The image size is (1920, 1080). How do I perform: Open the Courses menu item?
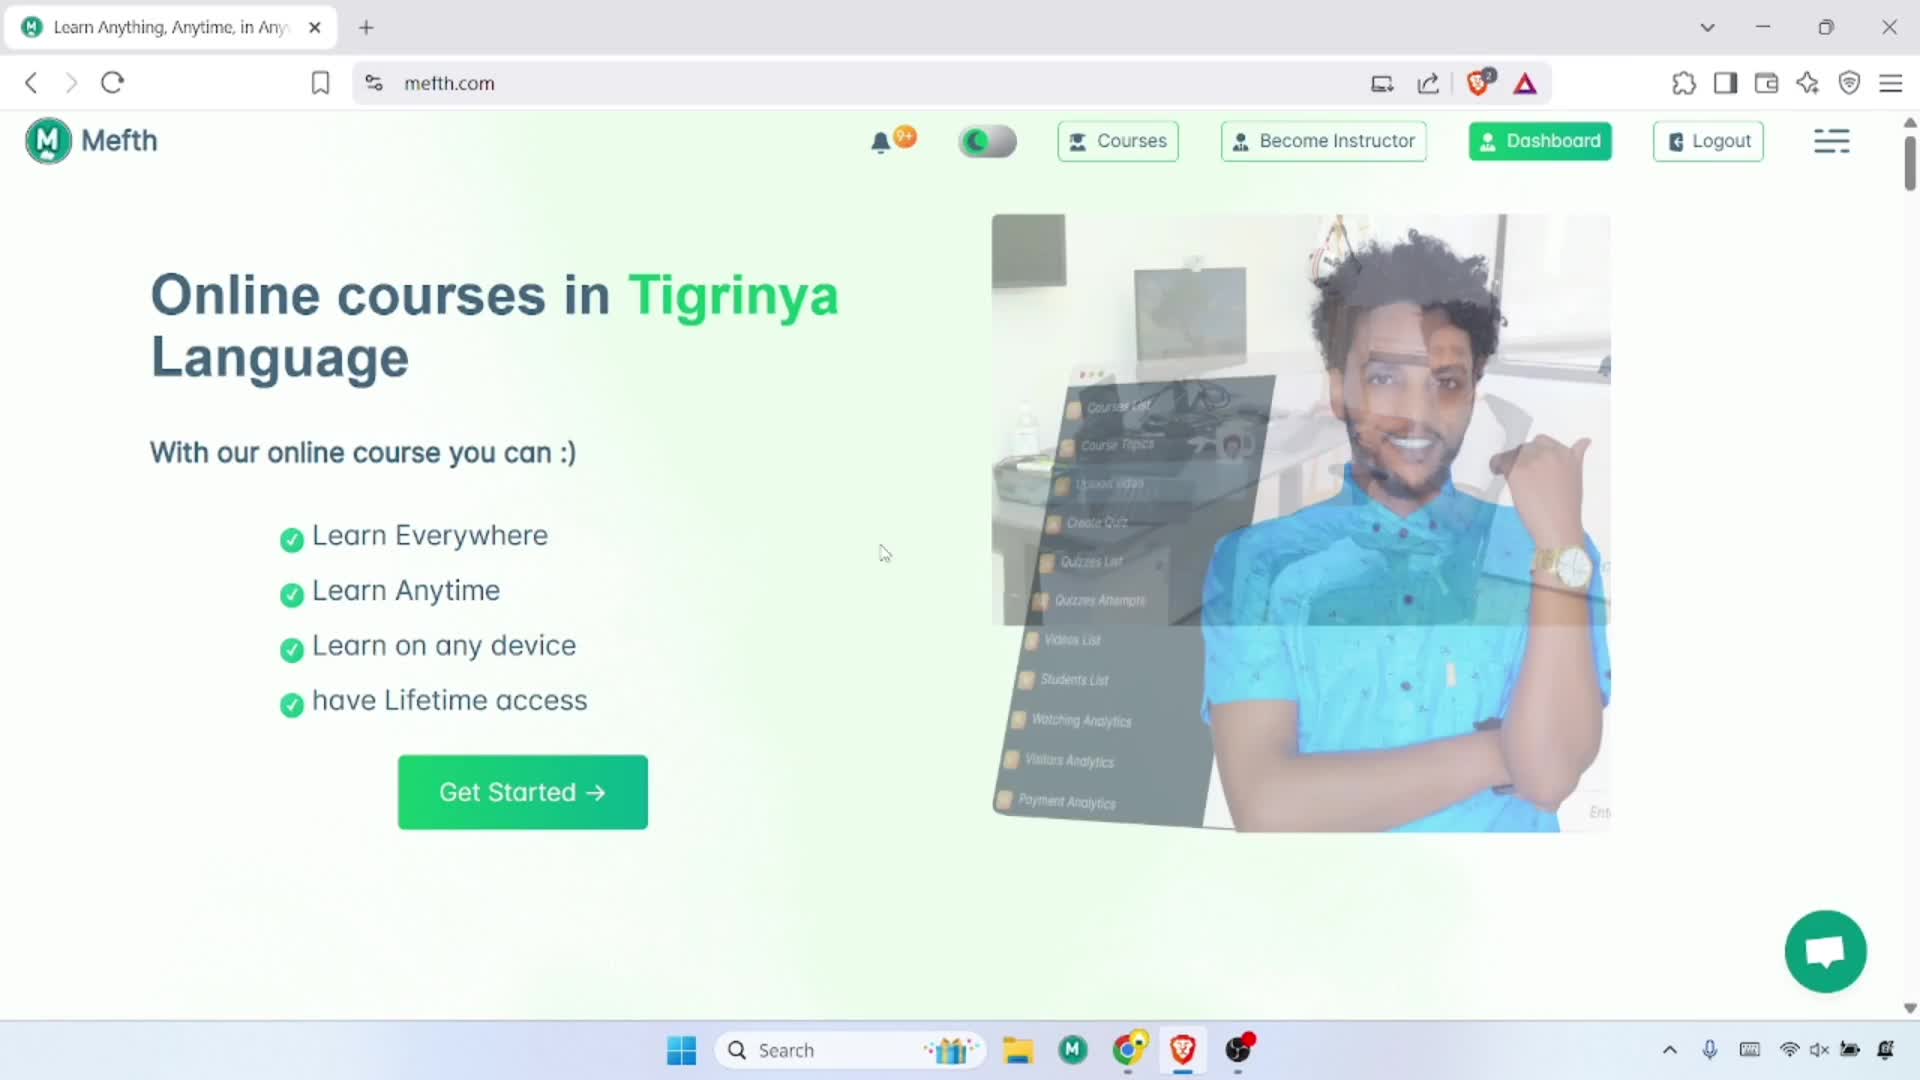[1117, 141]
